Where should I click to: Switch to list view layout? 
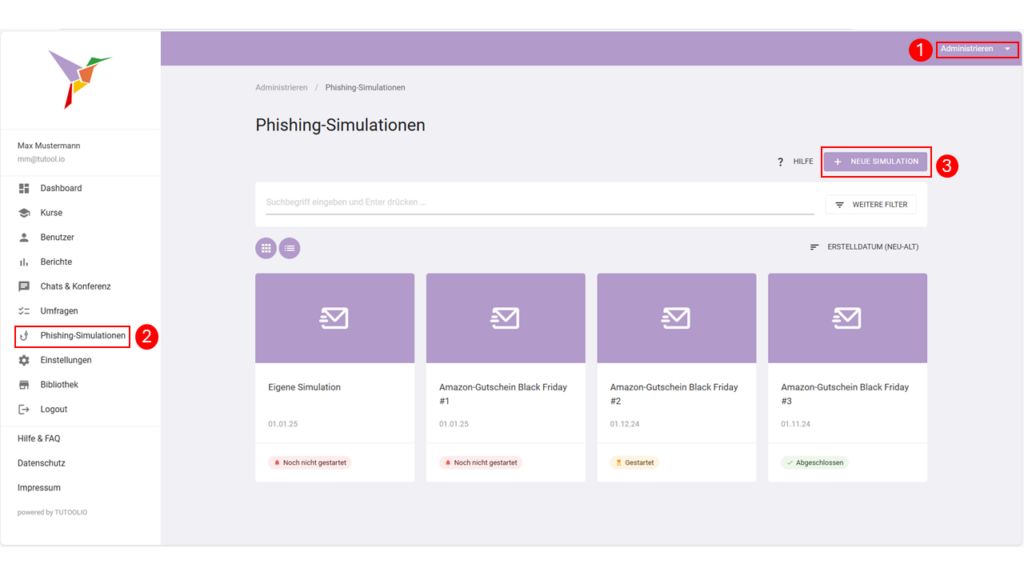(x=289, y=247)
